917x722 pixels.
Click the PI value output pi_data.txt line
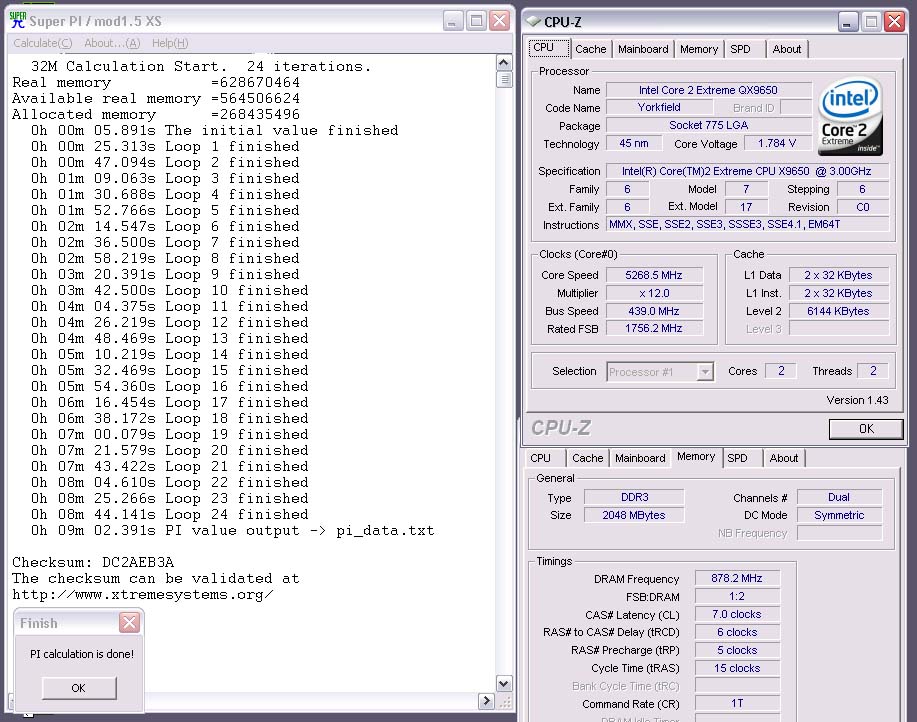pyautogui.click(x=233, y=531)
